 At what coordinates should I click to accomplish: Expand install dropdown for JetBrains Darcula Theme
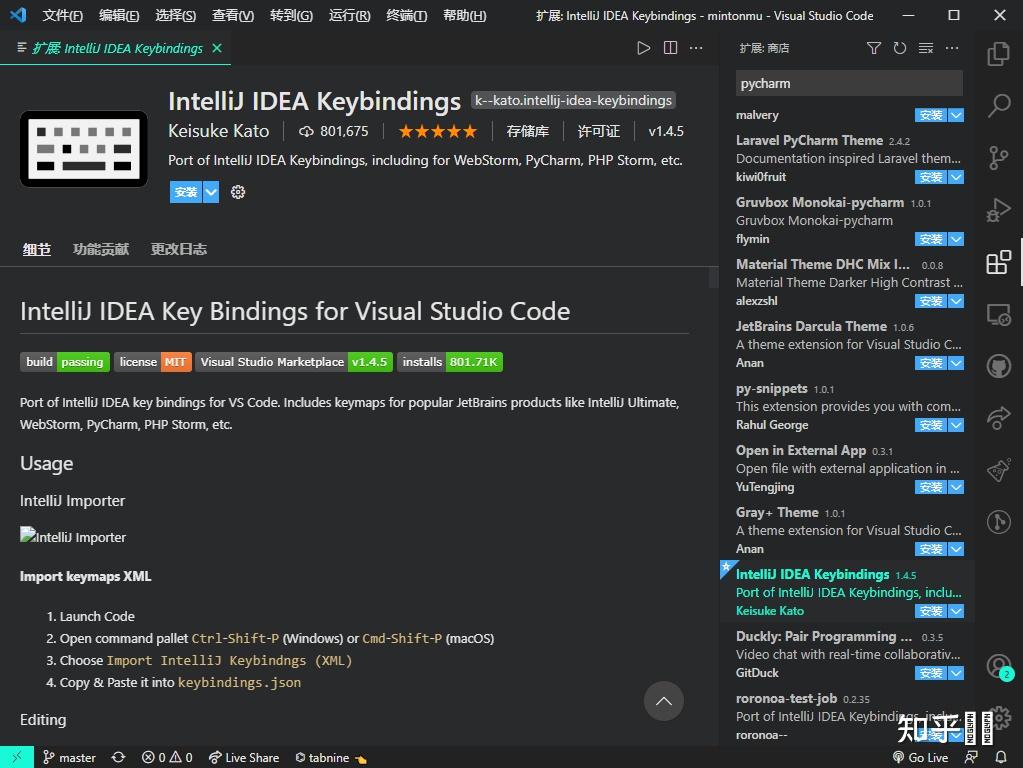(956, 363)
